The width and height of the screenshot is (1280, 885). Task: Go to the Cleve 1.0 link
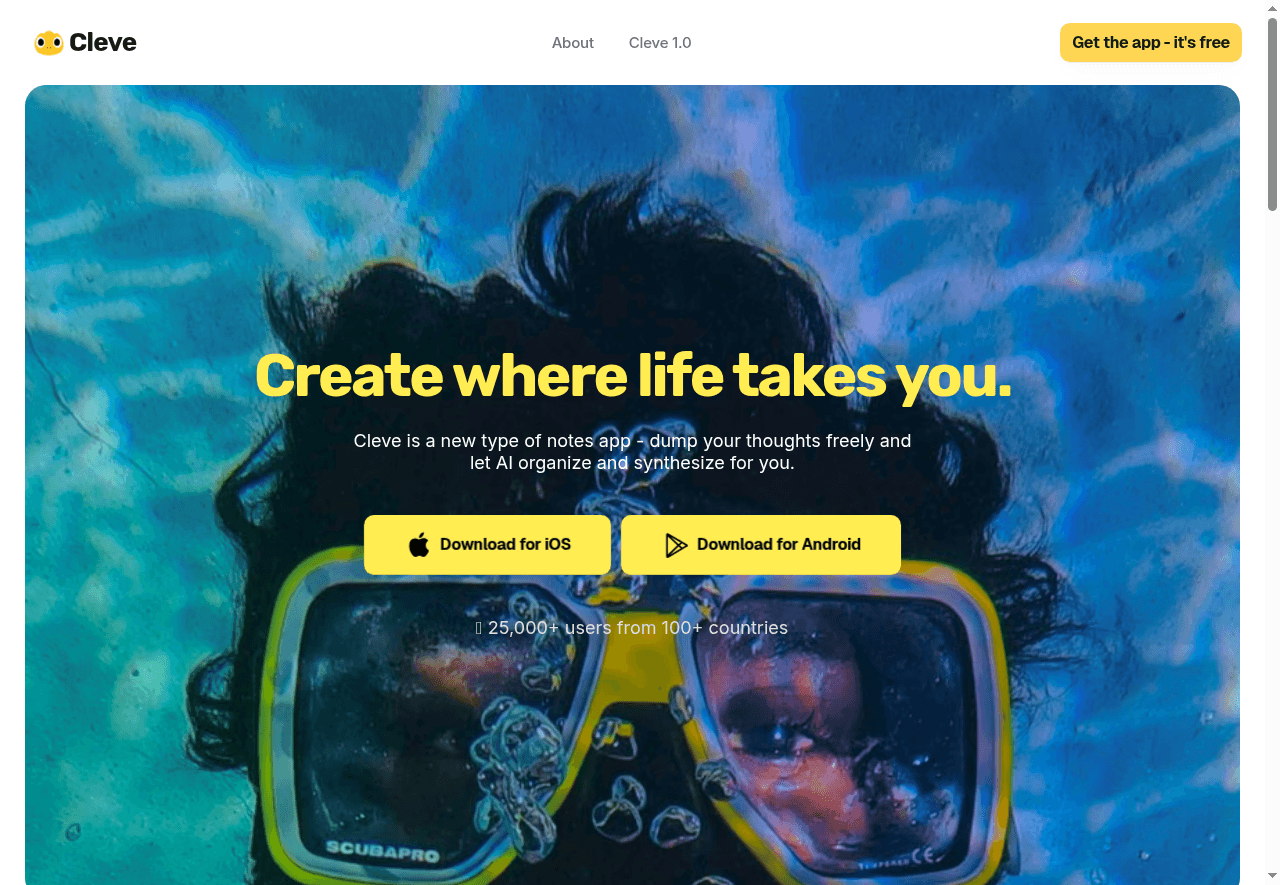660,43
